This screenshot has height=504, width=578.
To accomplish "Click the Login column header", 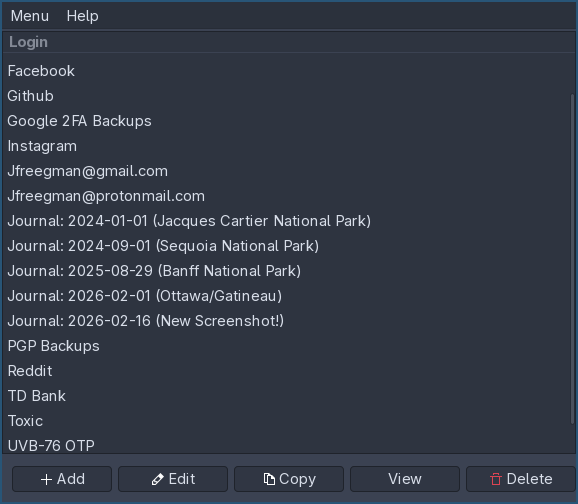I will point(289,42).
